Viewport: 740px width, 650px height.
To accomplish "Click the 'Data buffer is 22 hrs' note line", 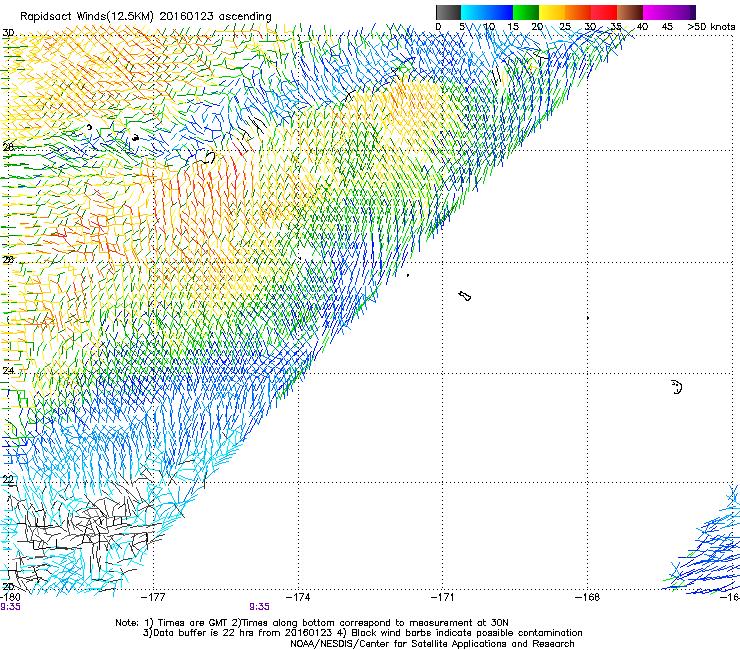I will pyautogui.click(x=362, y=633).
